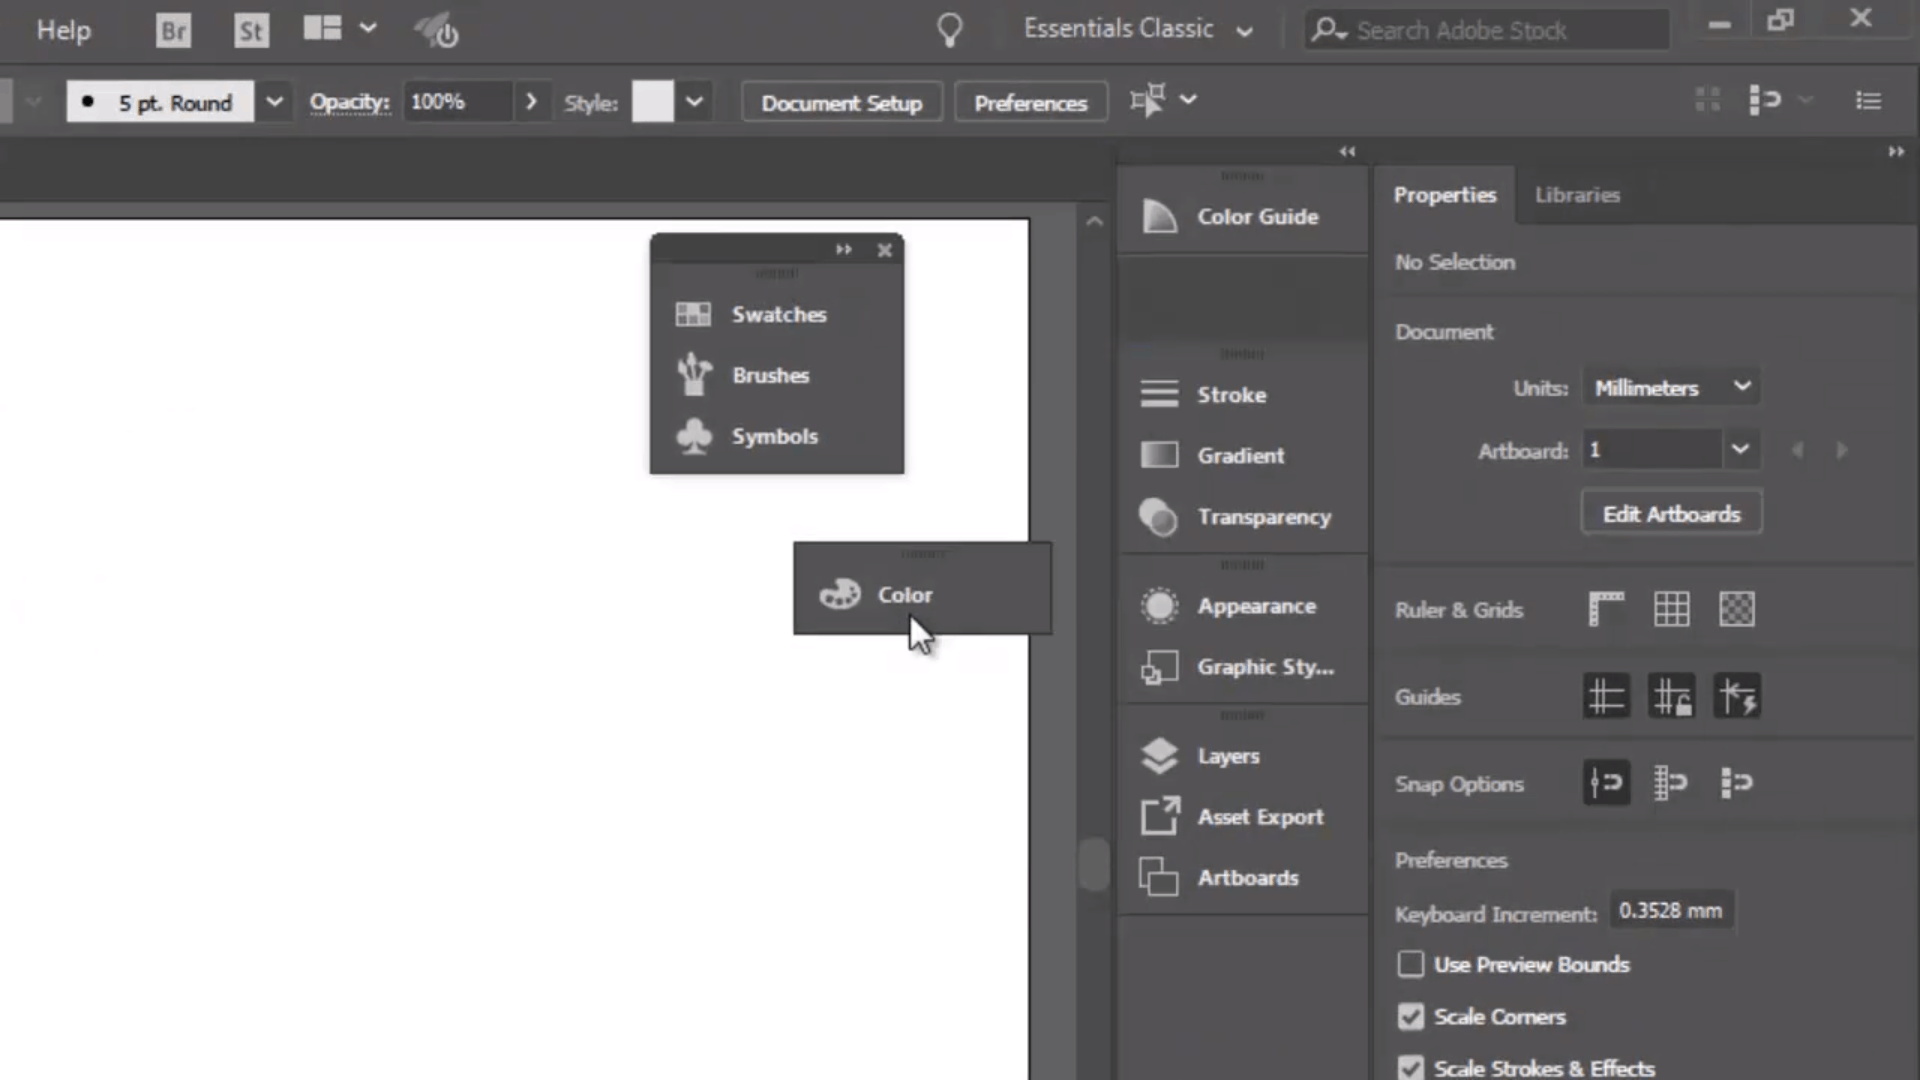Select the 5 pt. Round brush field
The image size is (1920, 1080).
[x=160, y=102]
